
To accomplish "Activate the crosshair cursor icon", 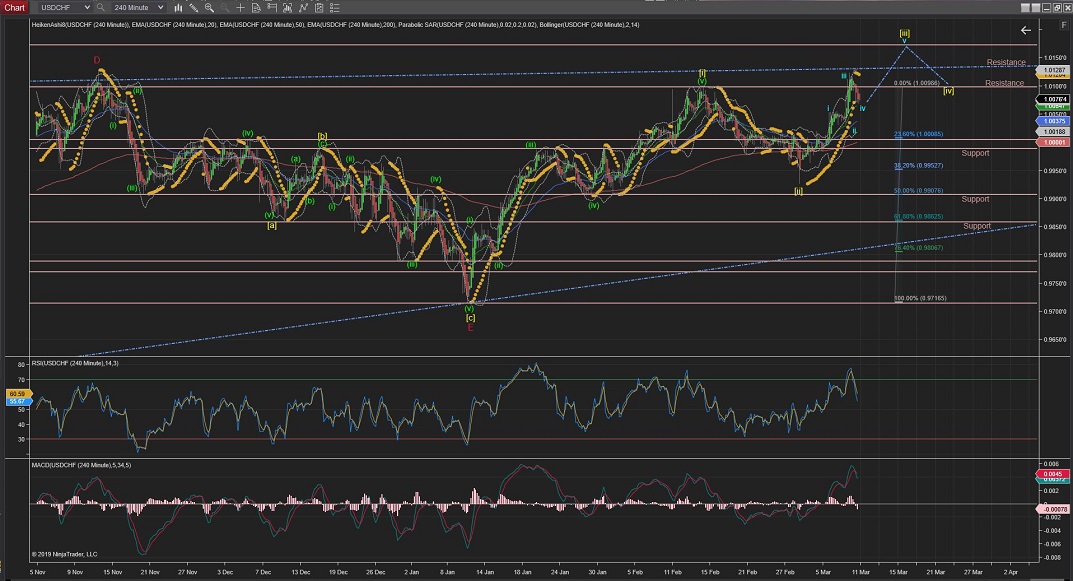I will pos(240,8).
